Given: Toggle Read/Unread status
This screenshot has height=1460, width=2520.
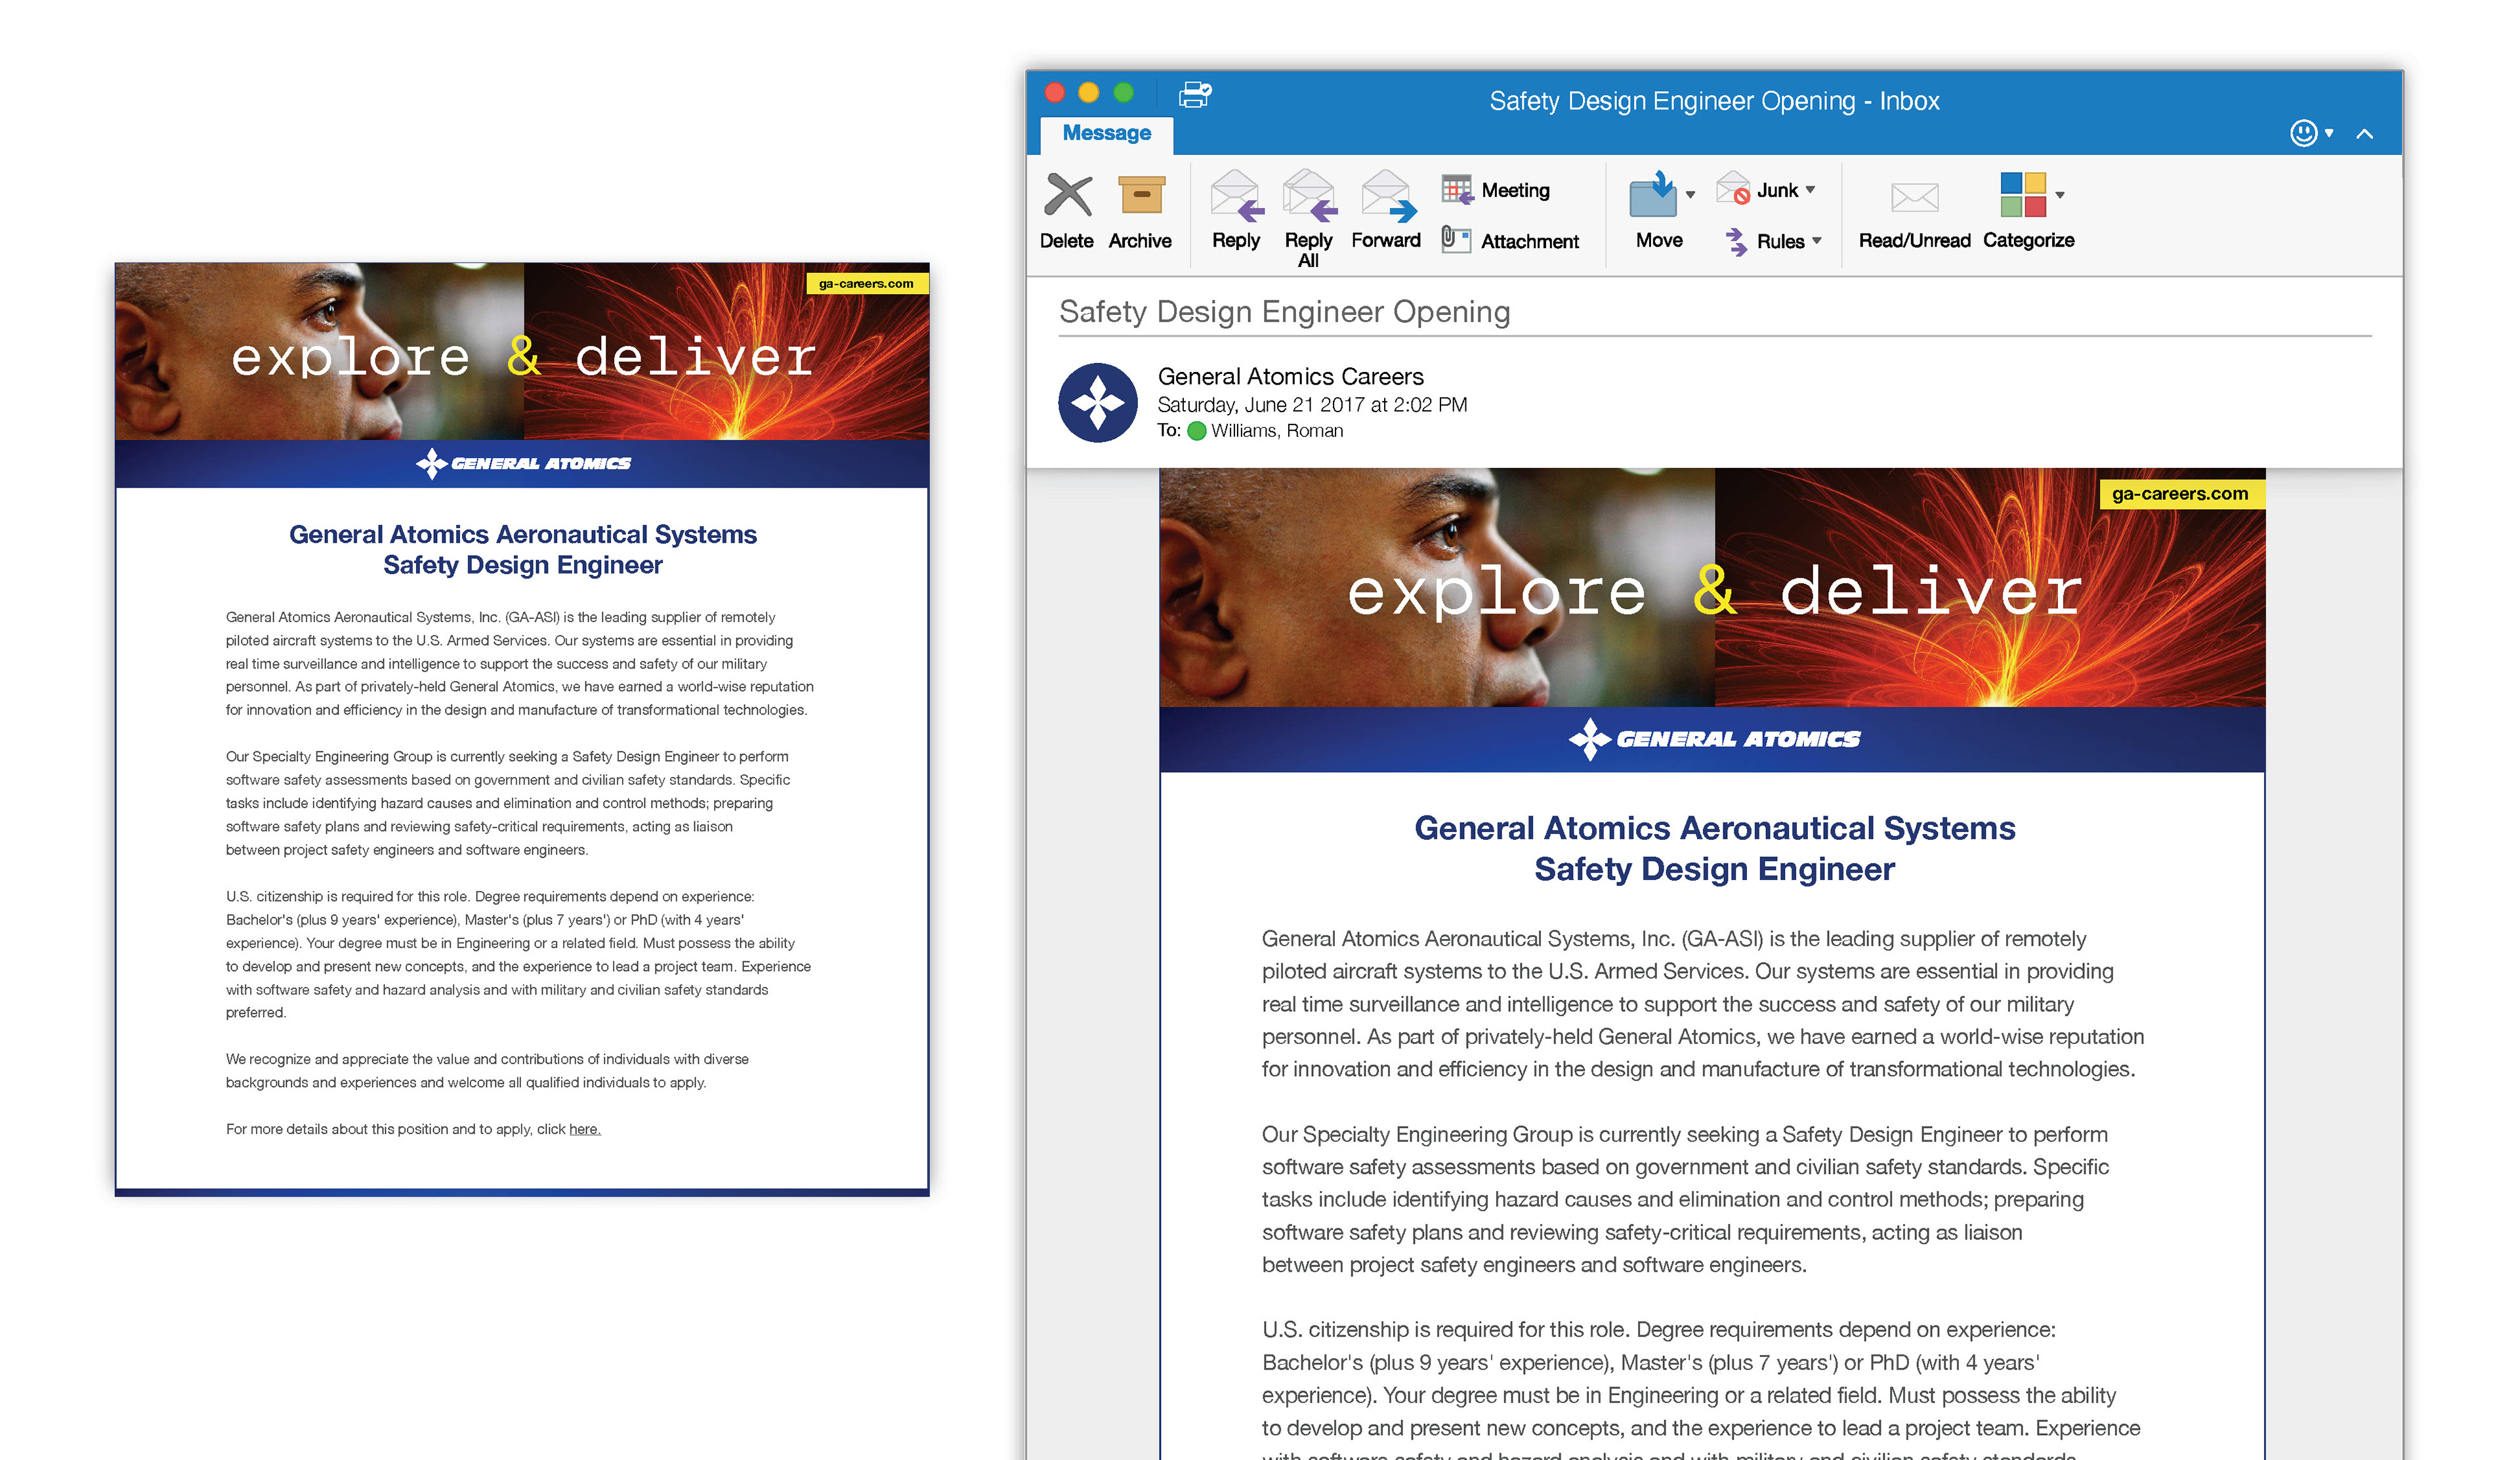Looking at the screenshot, I should click(x=1914, y=198).
